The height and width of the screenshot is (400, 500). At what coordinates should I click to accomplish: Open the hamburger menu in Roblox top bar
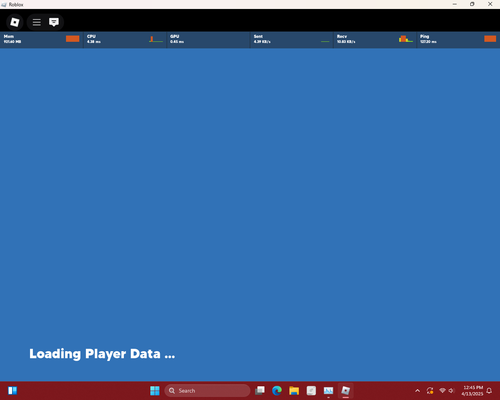pyautogui.click(x=37, y=22)
